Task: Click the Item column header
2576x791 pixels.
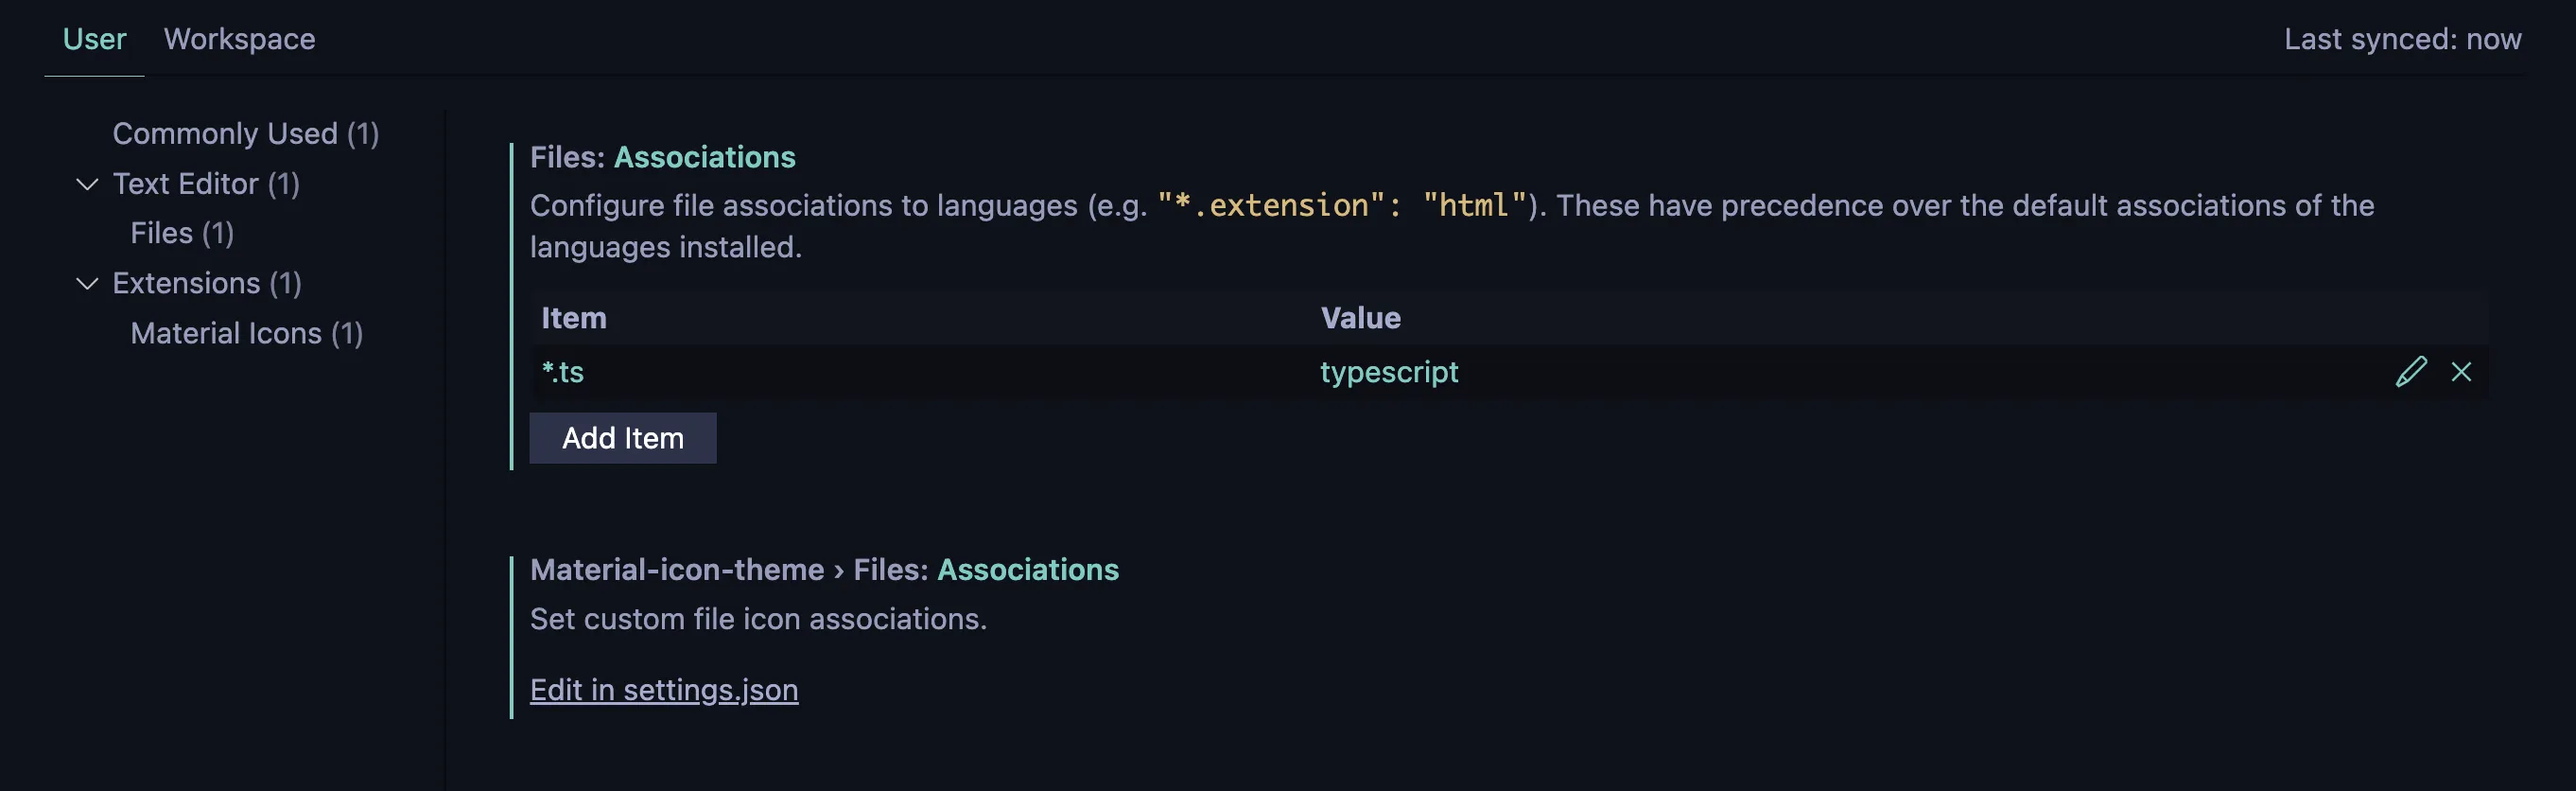Action: 574,318
